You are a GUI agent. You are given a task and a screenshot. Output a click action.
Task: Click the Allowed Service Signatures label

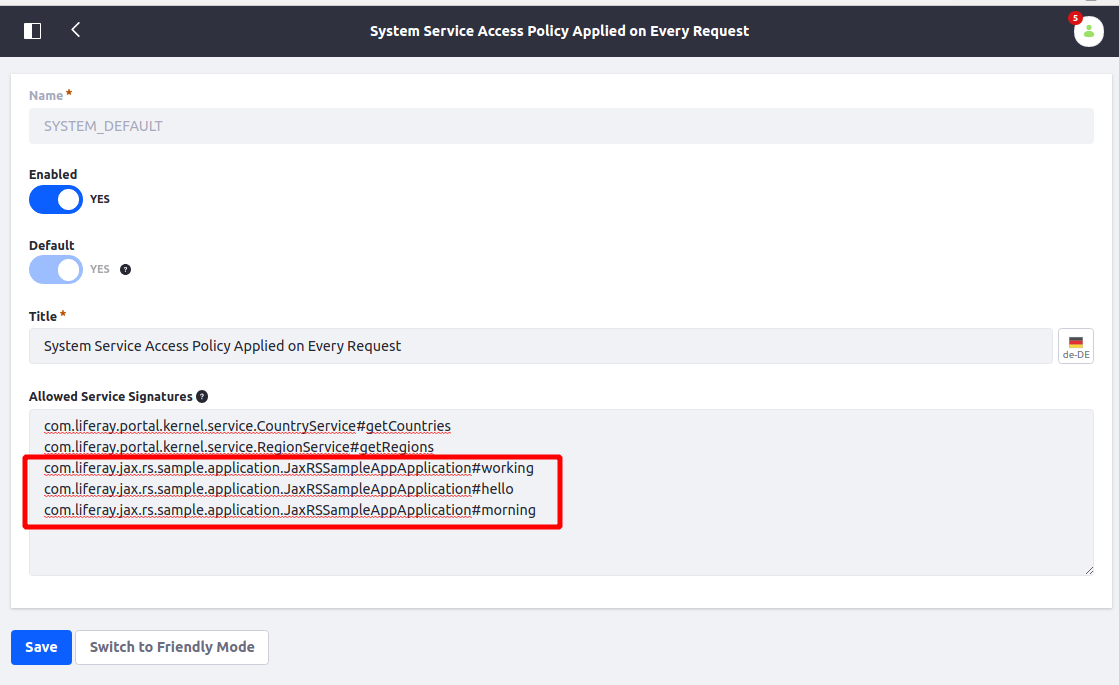pyautogui.click(x=111, y=397)
